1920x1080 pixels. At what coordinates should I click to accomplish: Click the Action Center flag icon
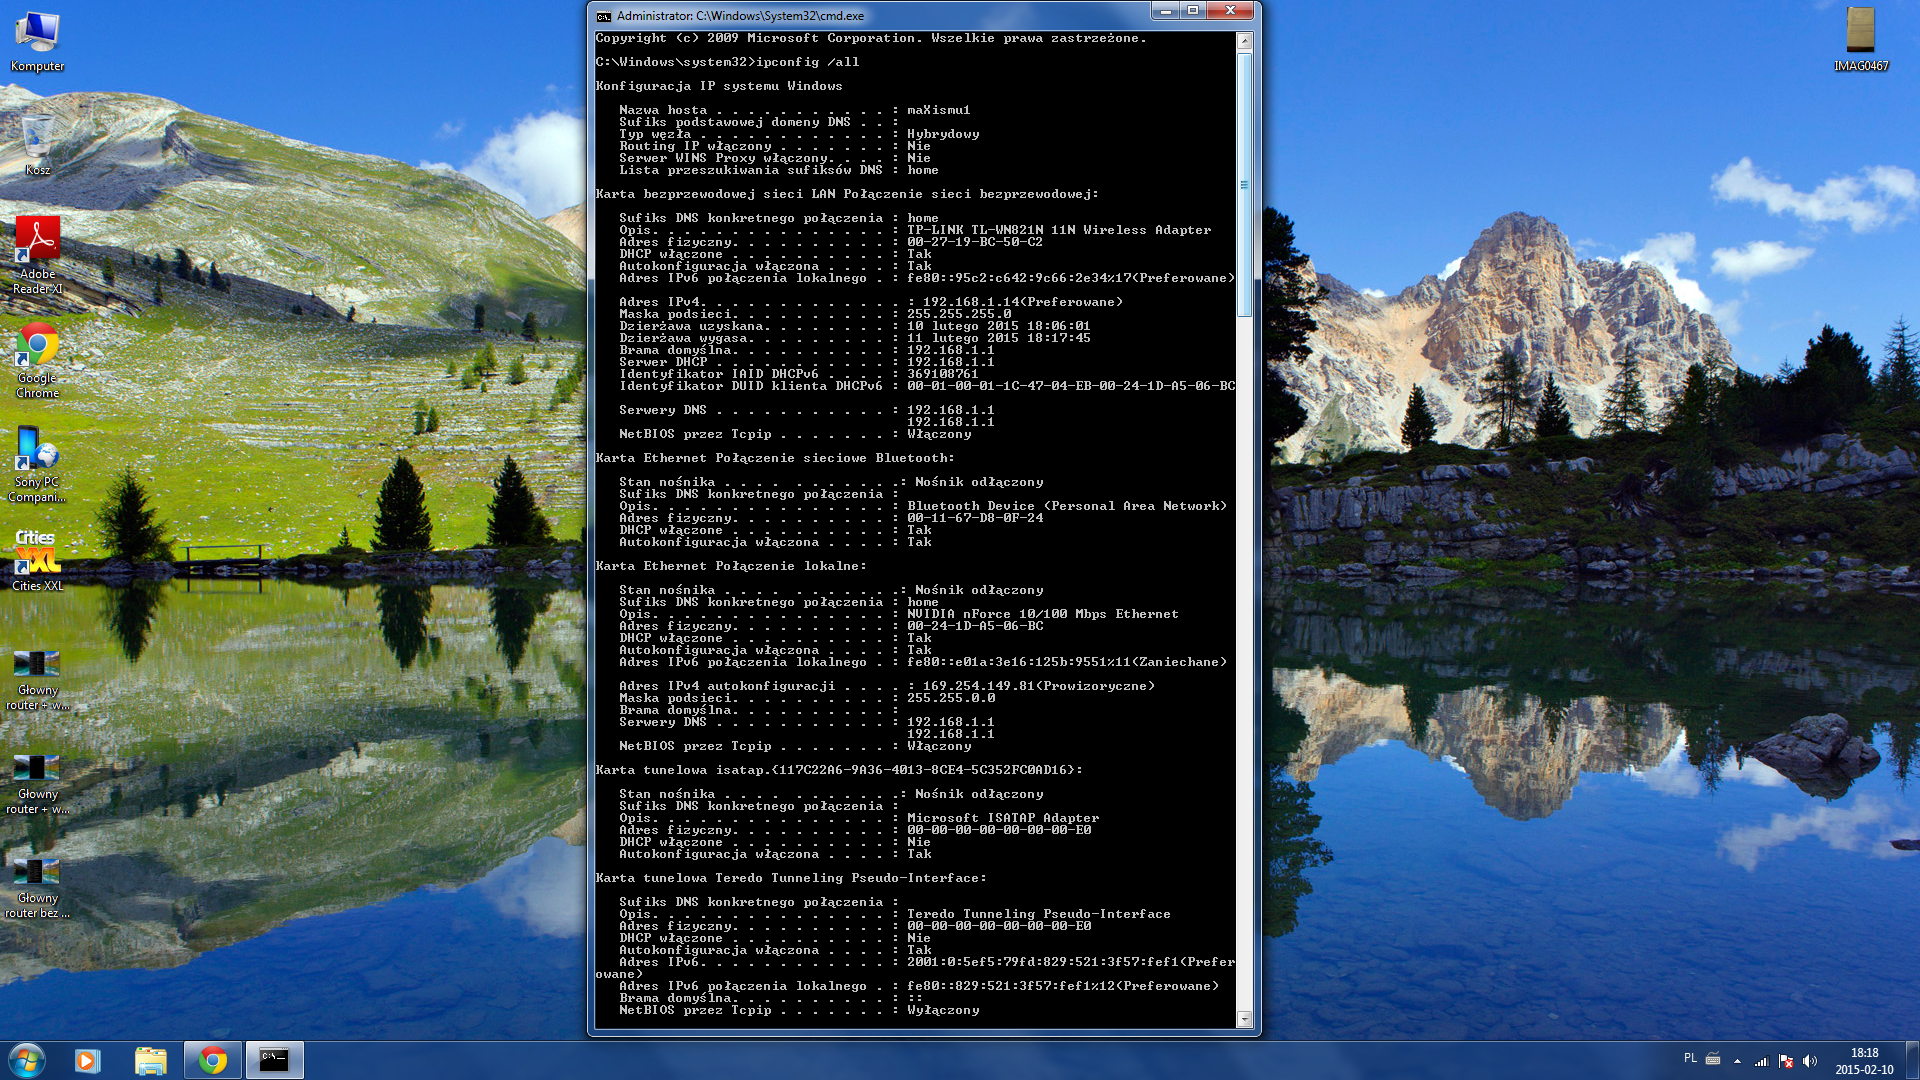1786,1061
